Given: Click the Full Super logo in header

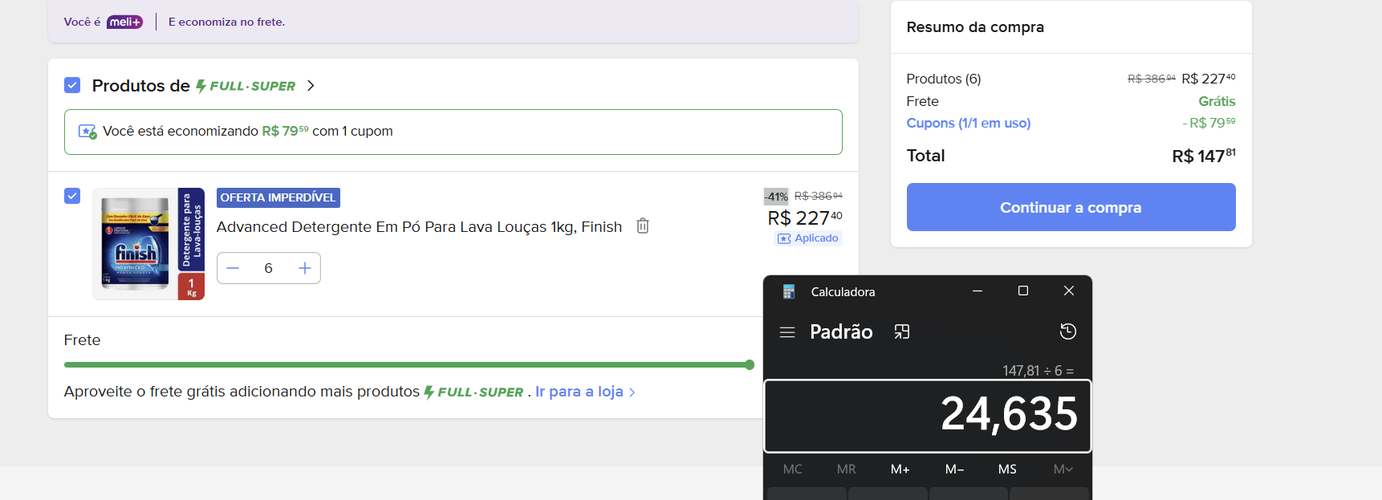Looking at the screenshot, I should 246,86.
